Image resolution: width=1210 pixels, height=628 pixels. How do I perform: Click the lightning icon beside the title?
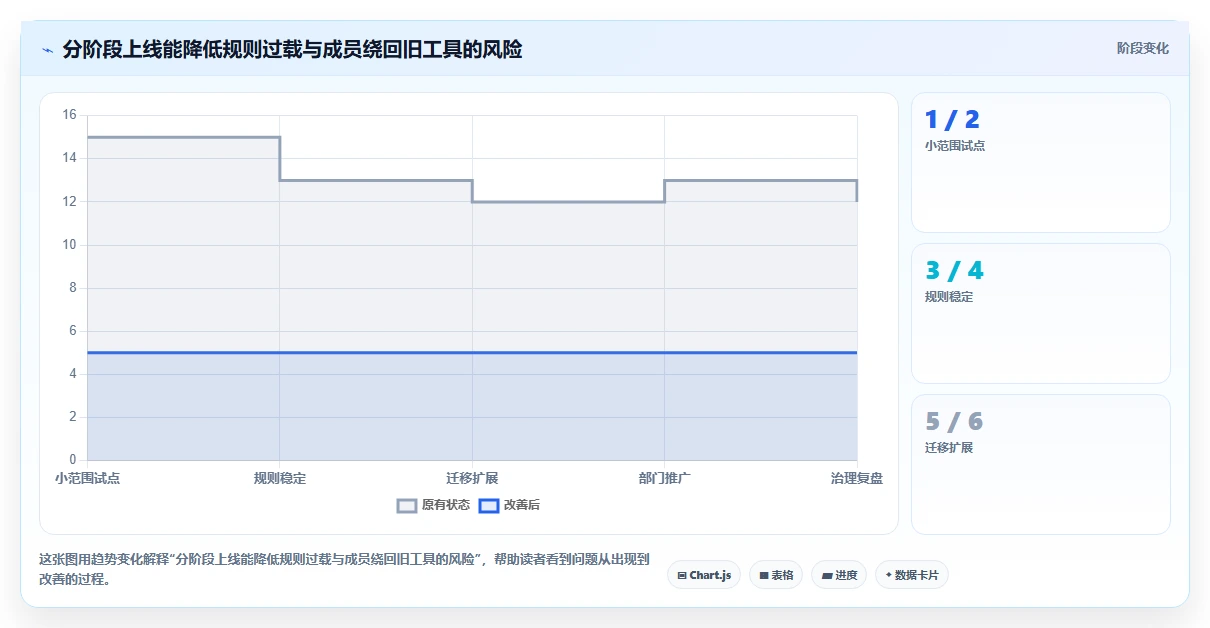coord(47,49)
